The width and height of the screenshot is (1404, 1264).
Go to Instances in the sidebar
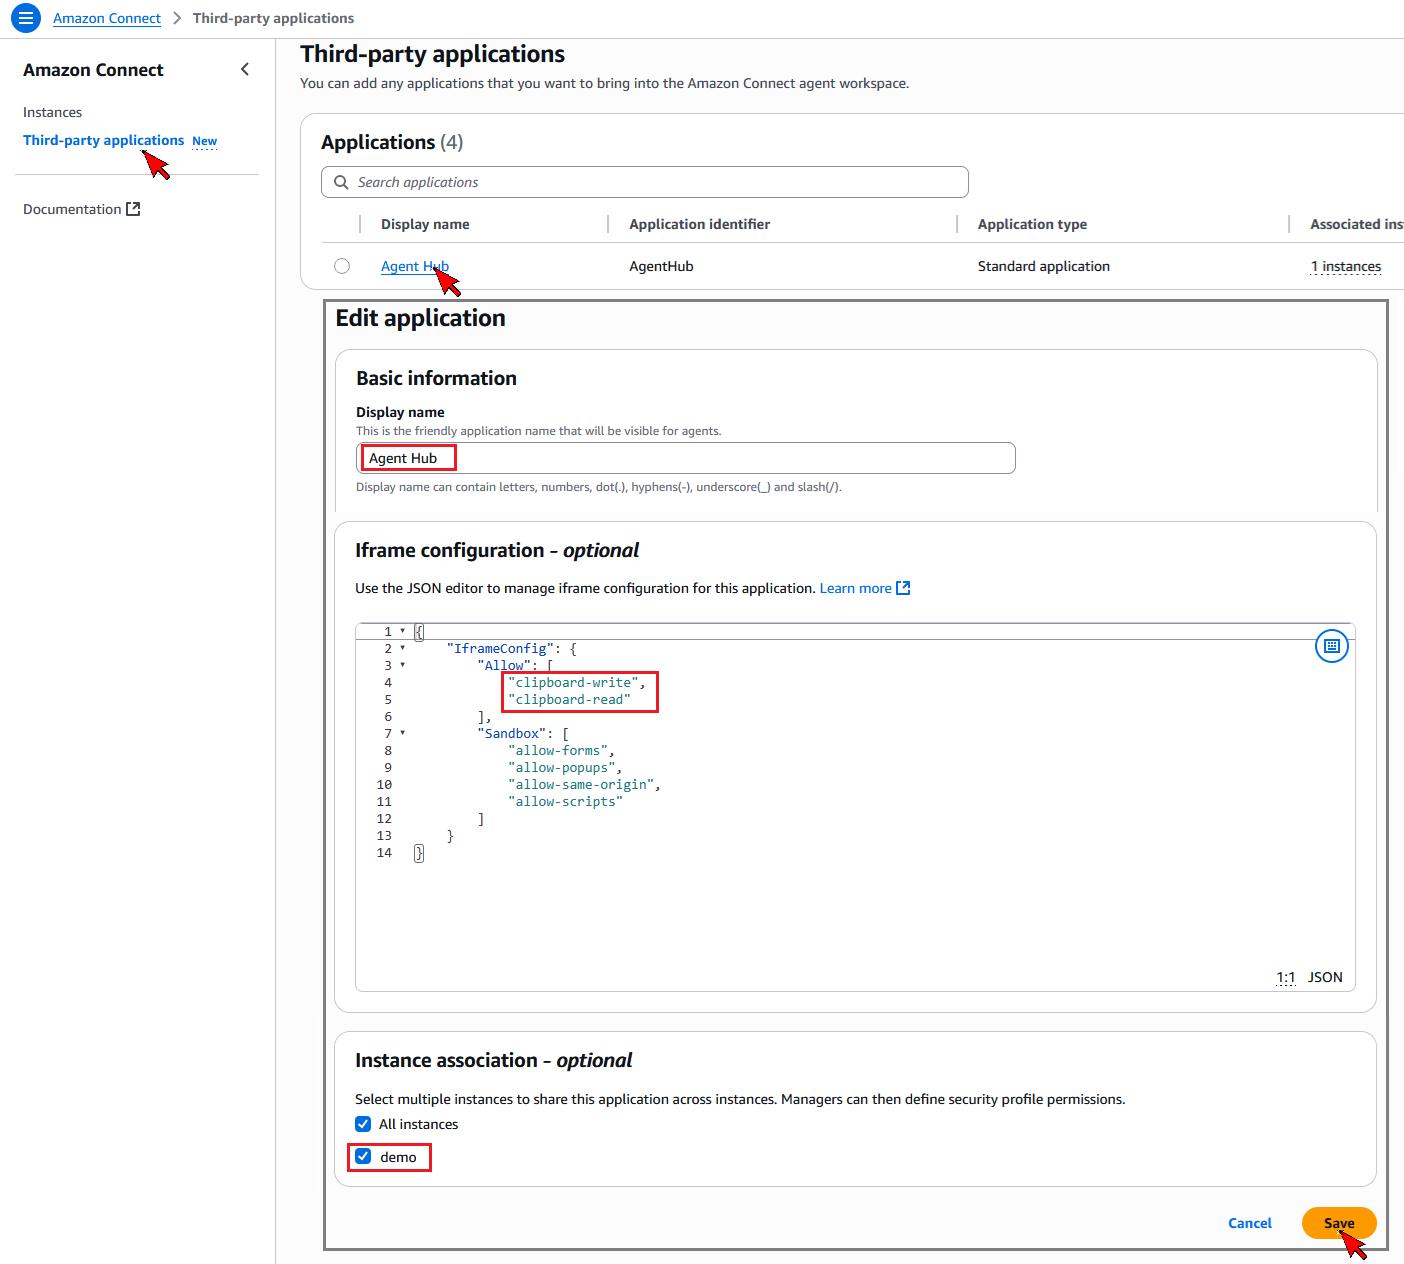click(52, 112)
